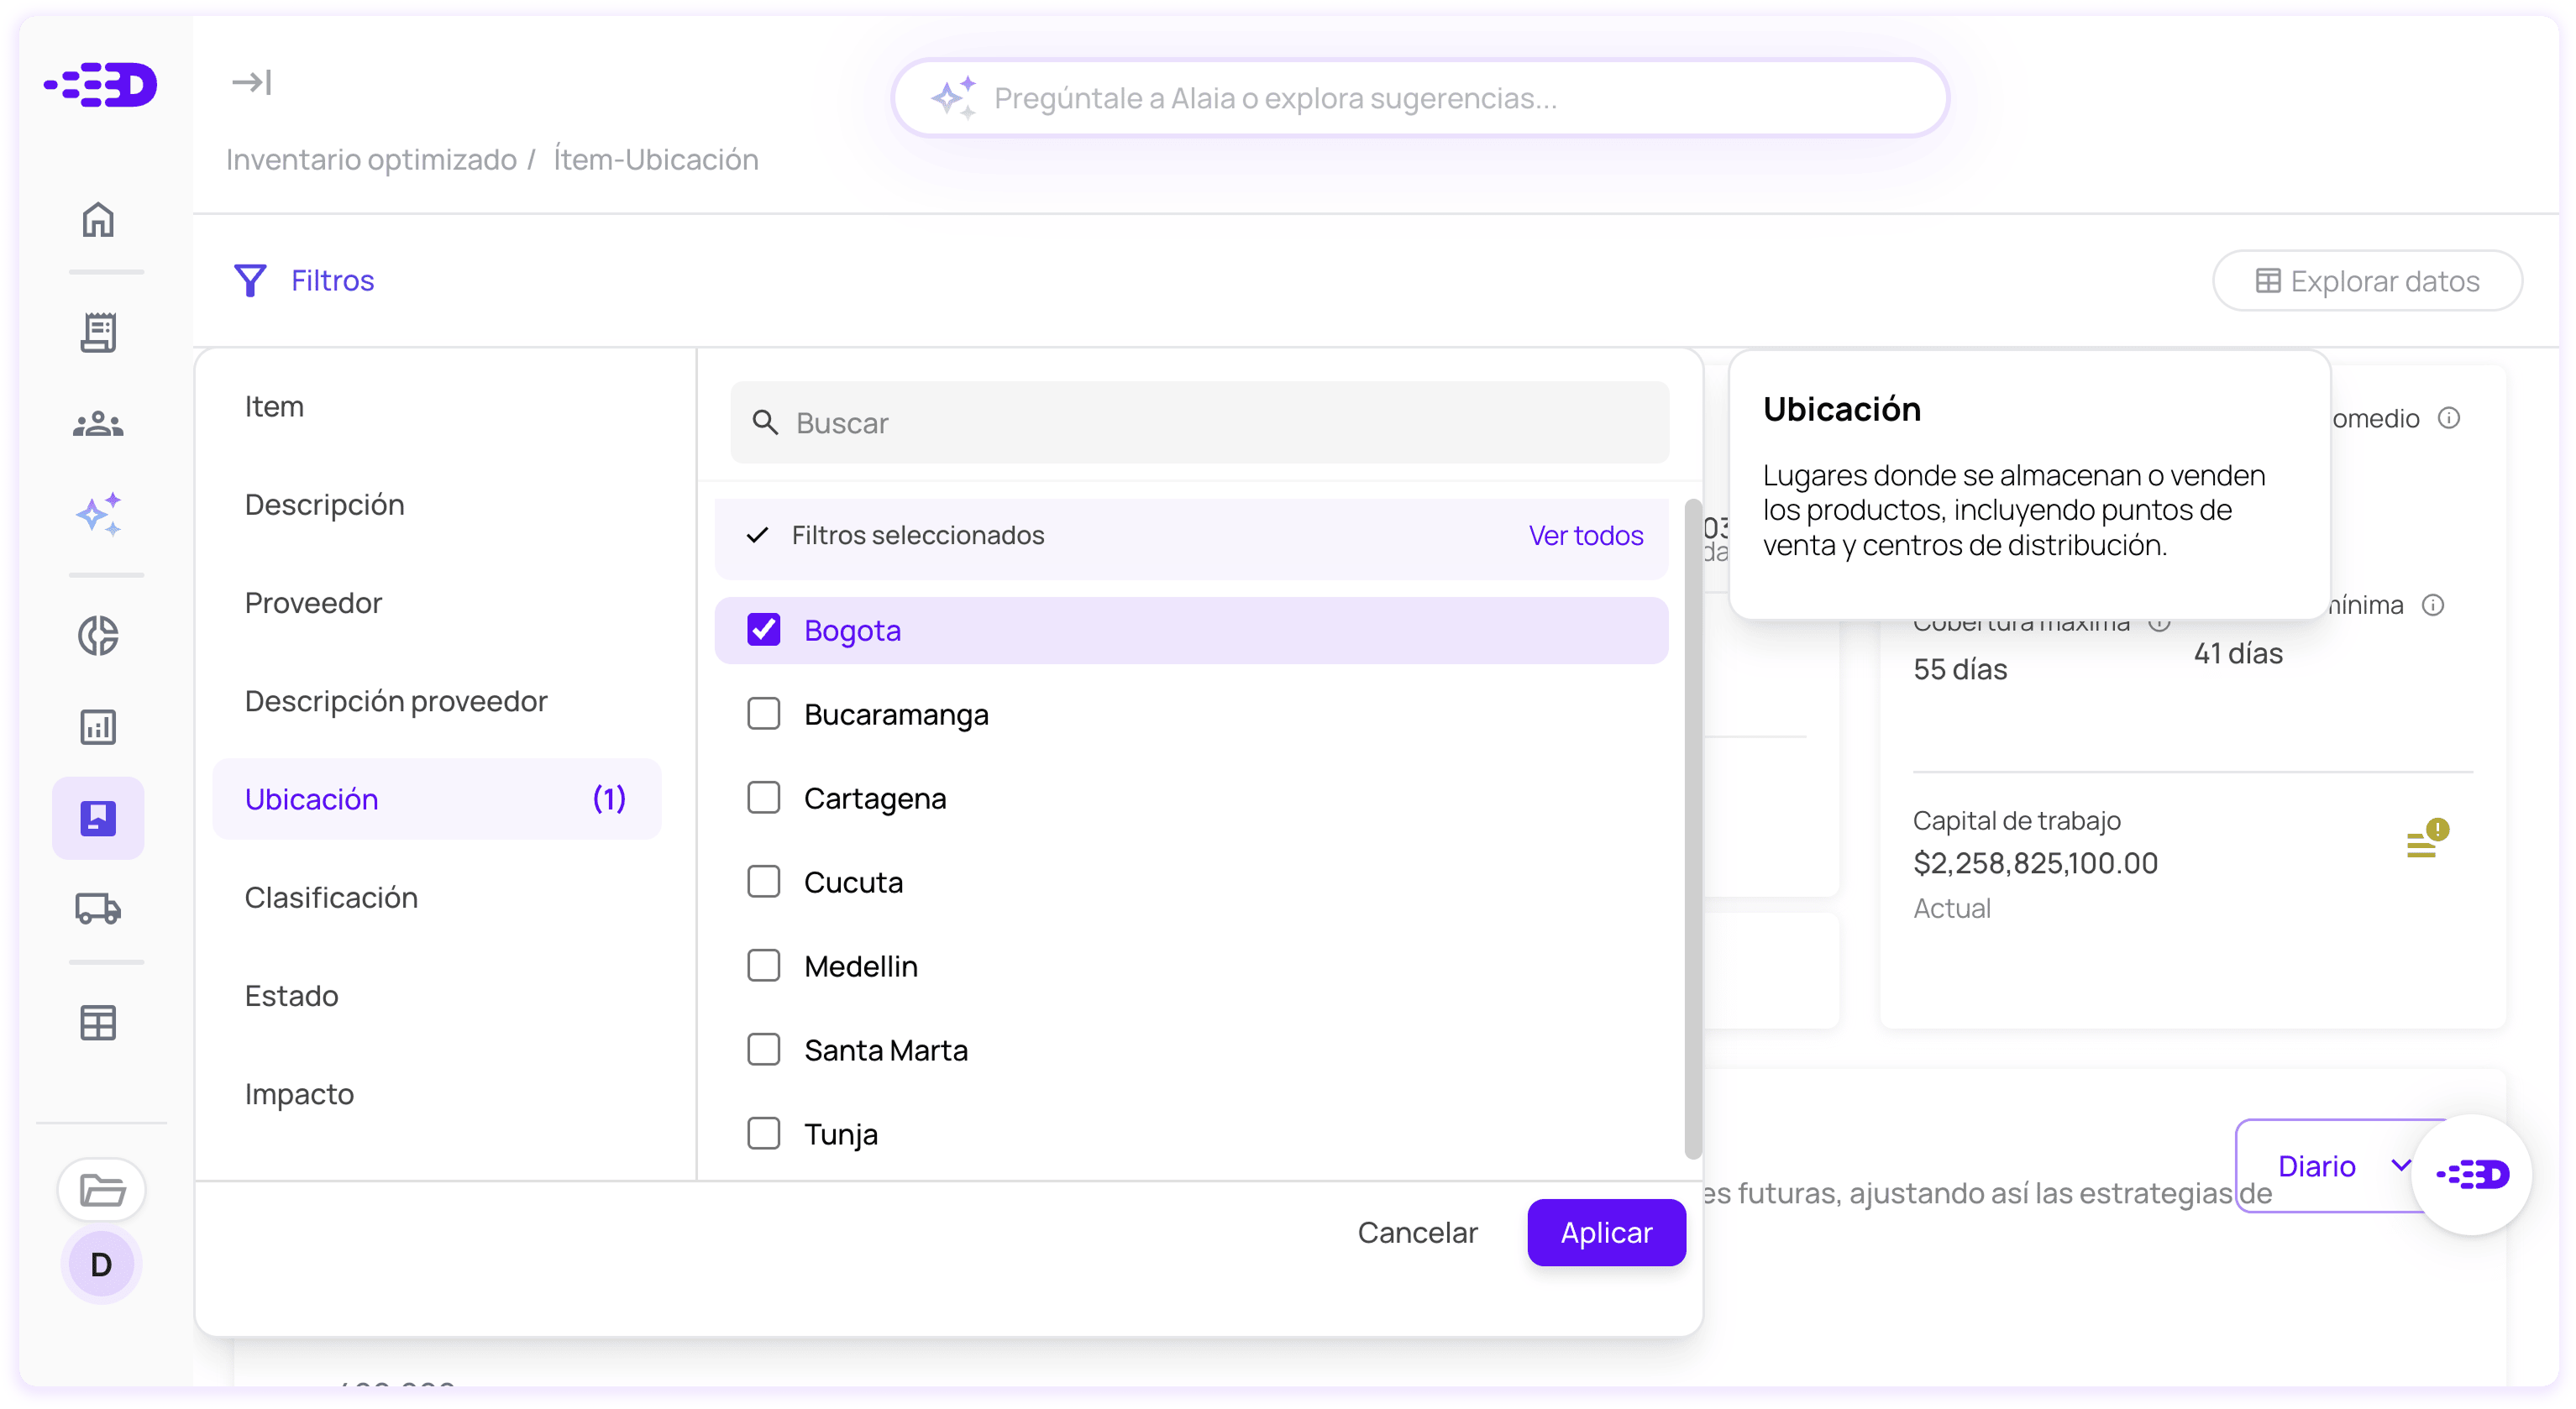Click the location list scrollbar
This screenshot has width=2576, height=1409.
pos(1692,830)
